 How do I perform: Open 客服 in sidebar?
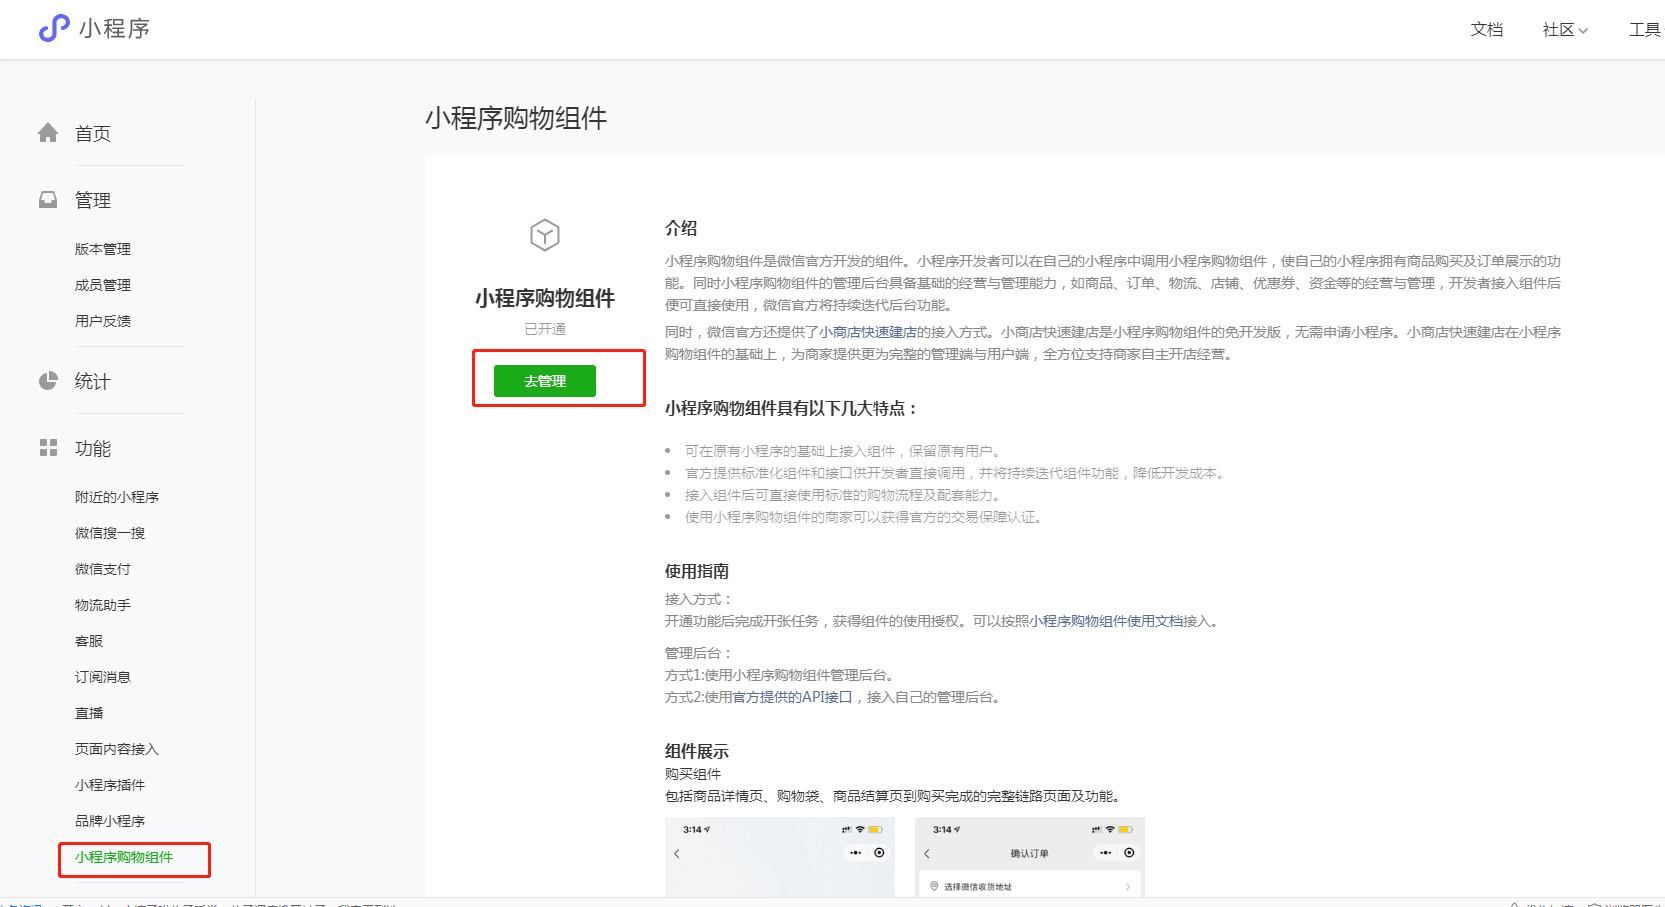coord(89,641)
